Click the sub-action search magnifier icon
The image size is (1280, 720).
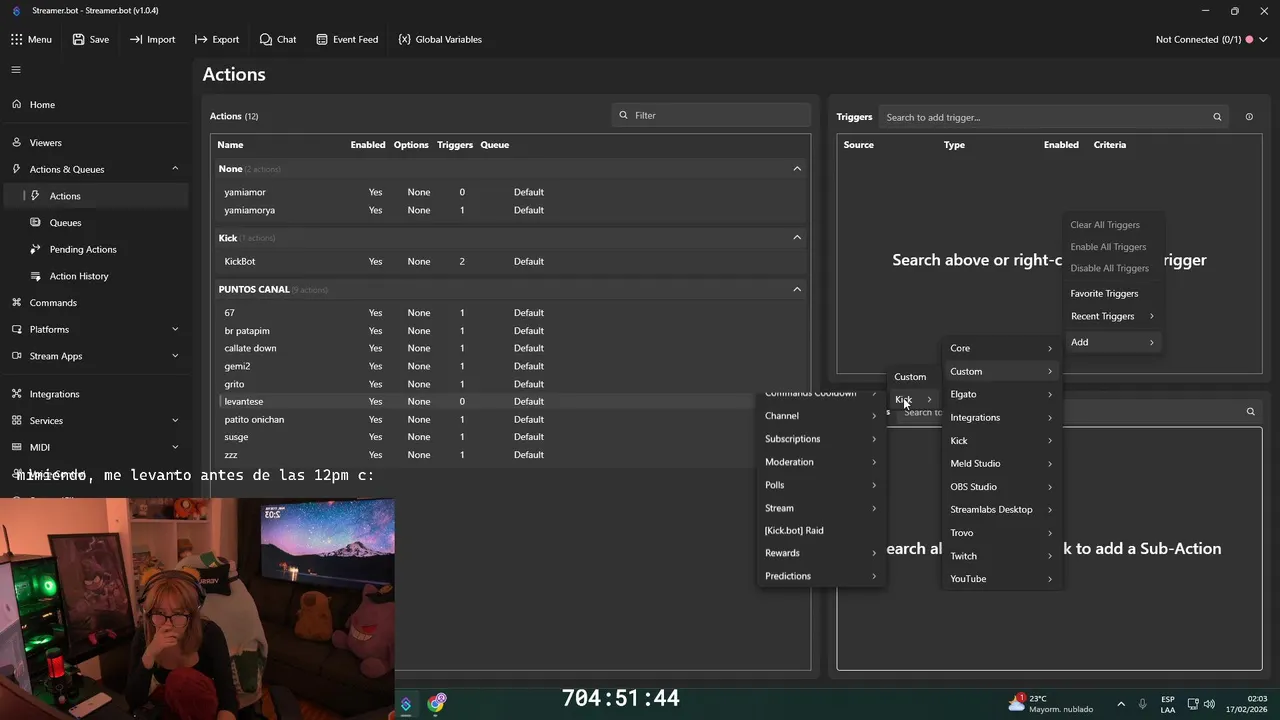1250,411
